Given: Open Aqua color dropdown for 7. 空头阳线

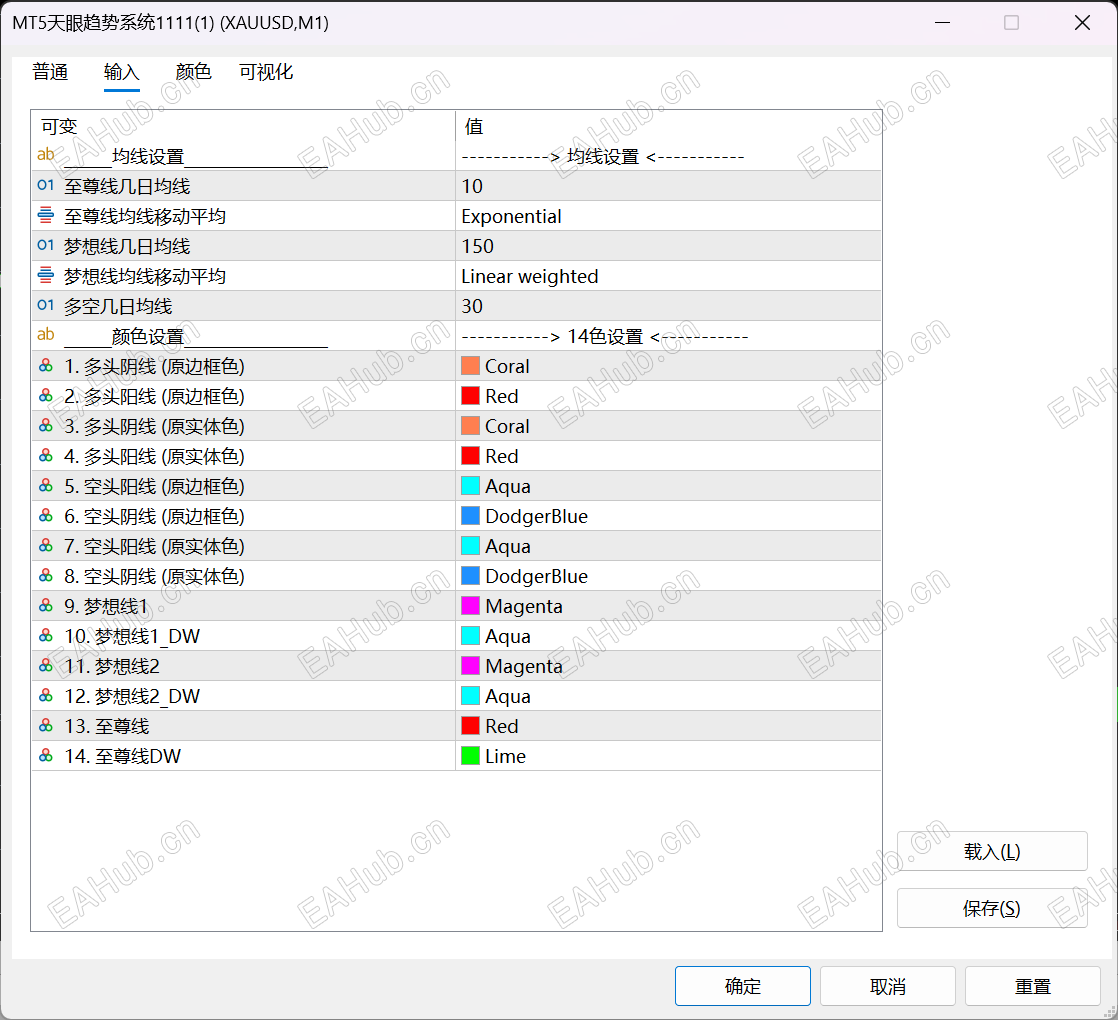Looking at the screenshot, I should (x=668, y=546).
